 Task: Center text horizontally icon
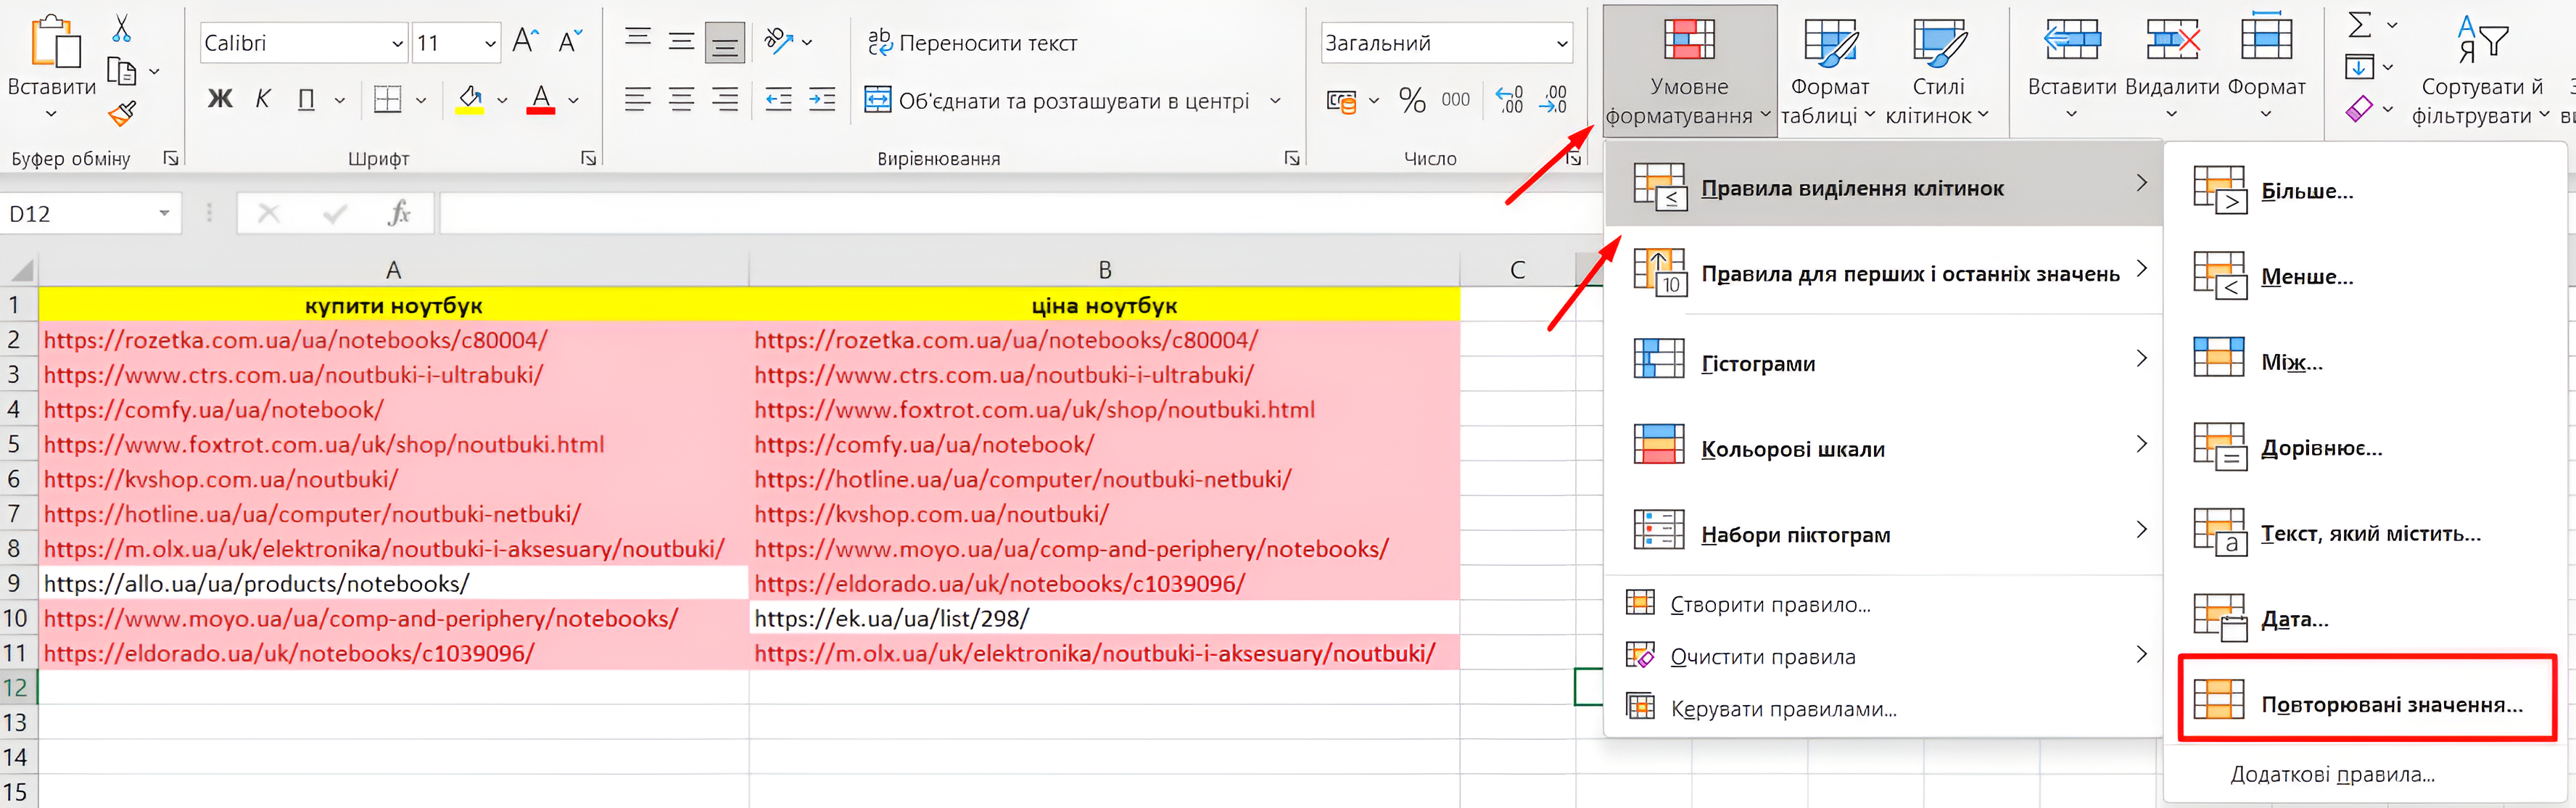[x=682, y=99]
